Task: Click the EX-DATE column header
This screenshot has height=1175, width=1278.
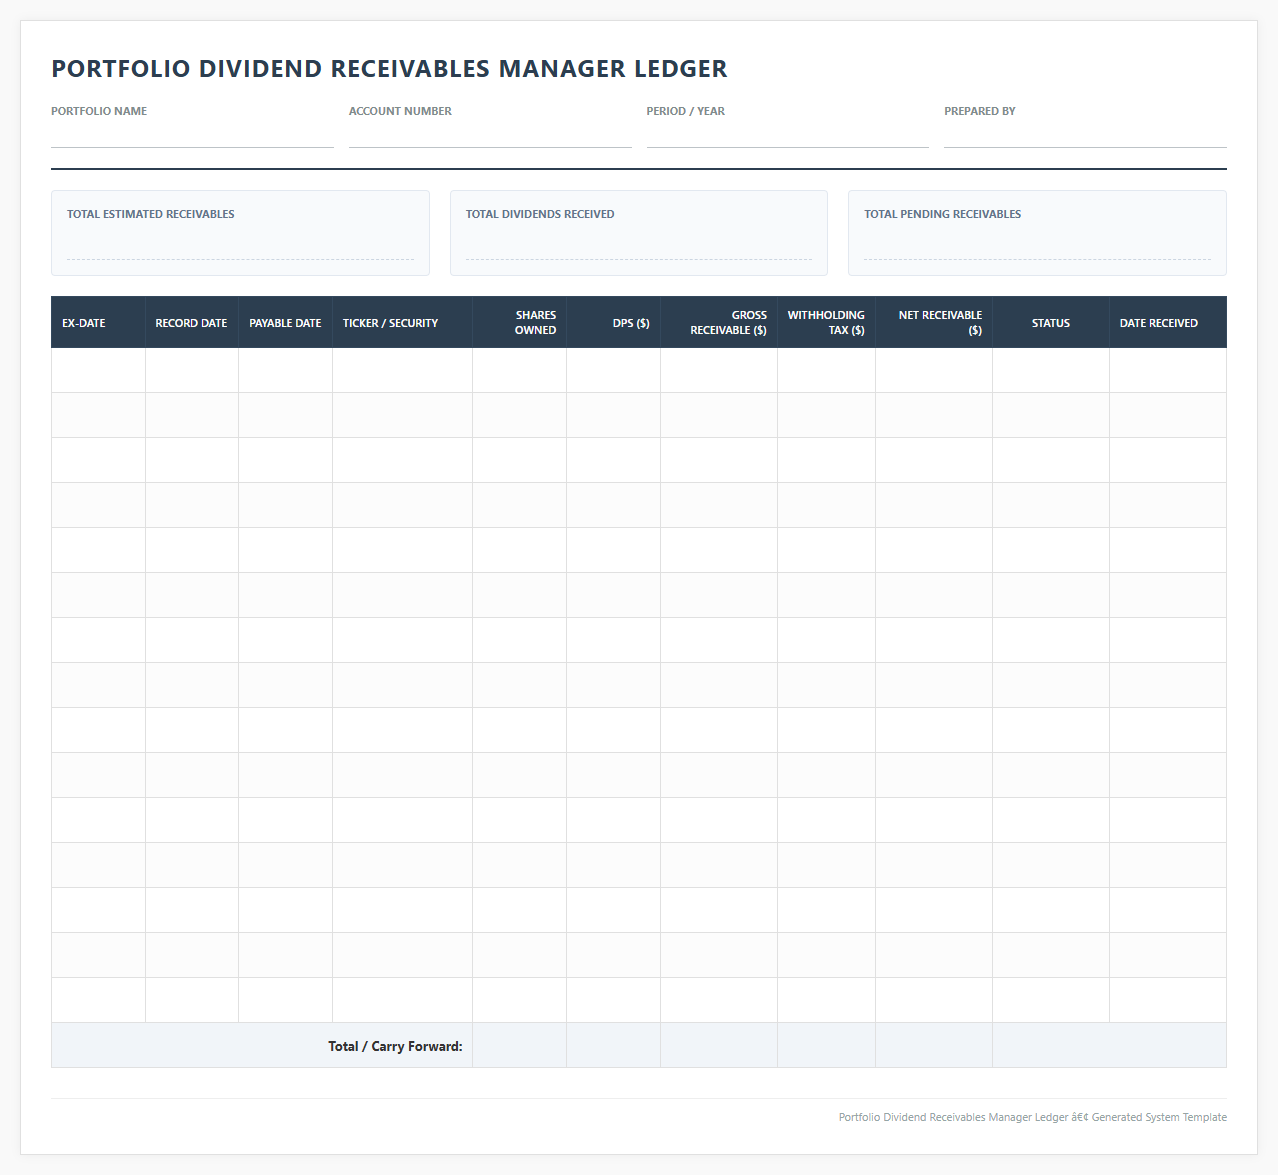Action: (x=98, y=322)
